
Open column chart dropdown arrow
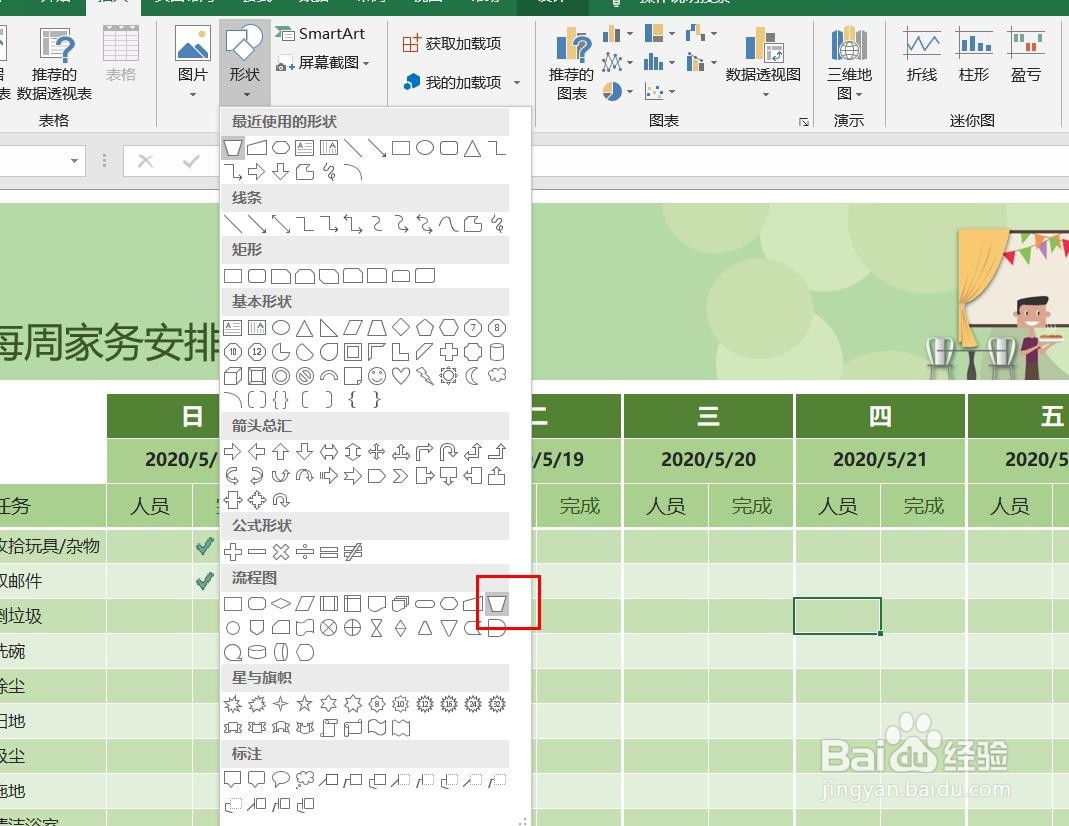pos(630,33)
